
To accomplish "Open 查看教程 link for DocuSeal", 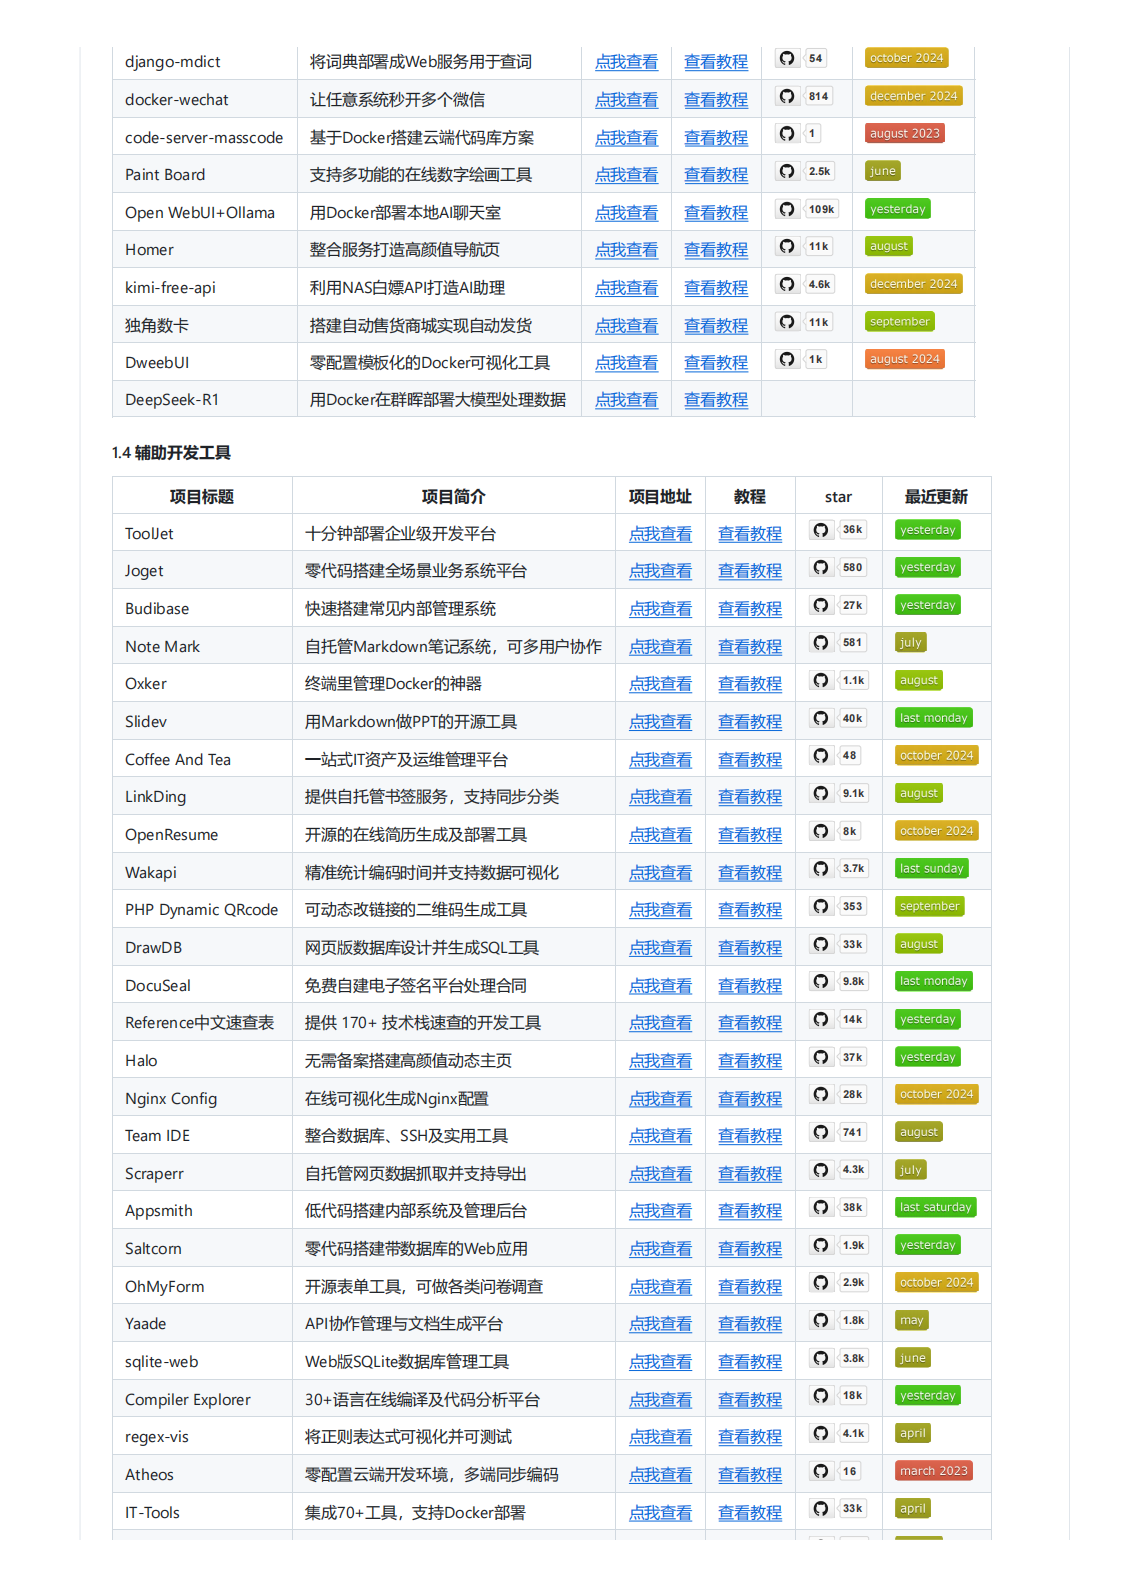I will [750, 986].
